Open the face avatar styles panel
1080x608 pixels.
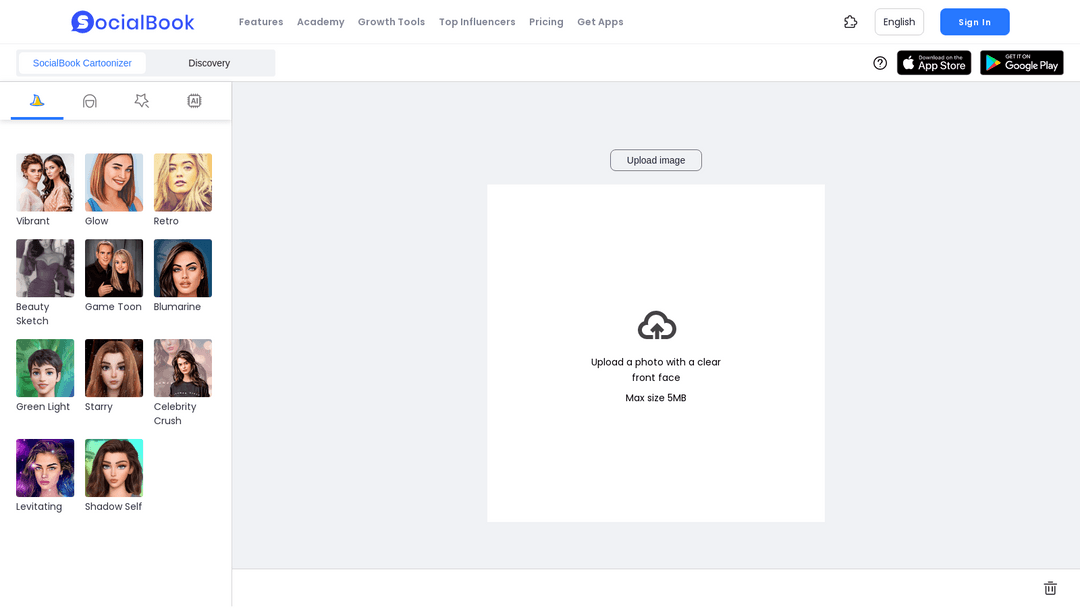pyautogui.click(x=89, y=100)
